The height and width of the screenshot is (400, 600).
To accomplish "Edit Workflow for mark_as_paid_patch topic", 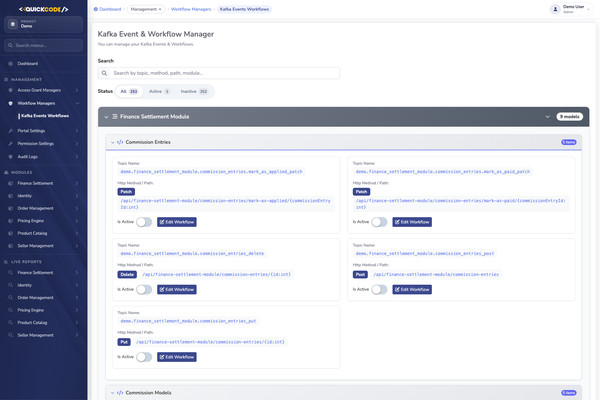I will pyautogui.click(x=412, y=222).
